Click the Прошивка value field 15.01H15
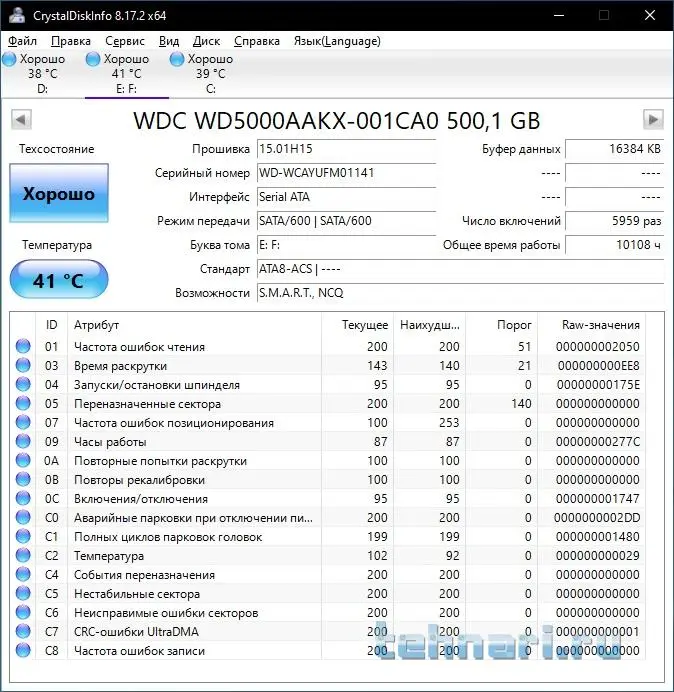 345,149
